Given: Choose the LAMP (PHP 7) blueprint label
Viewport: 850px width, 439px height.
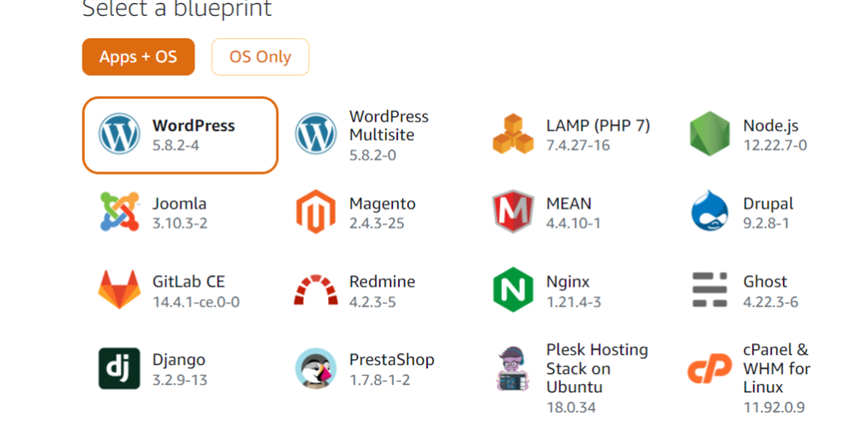Looking at the screenshot, I should pos(598,126).
